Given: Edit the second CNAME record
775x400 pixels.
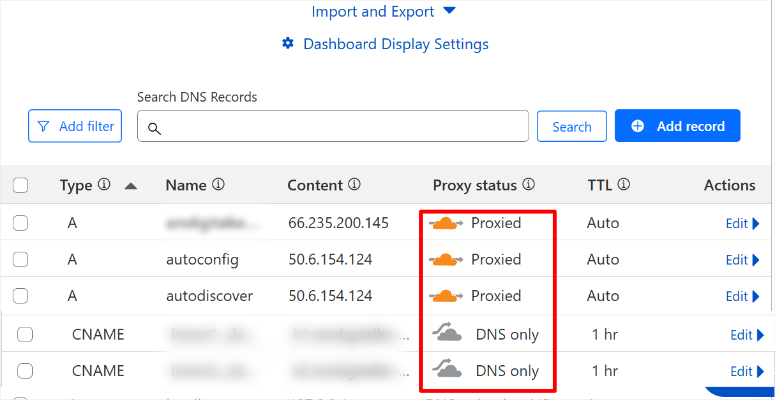Looking at the screenshot, I should click(x=747, y=371).
